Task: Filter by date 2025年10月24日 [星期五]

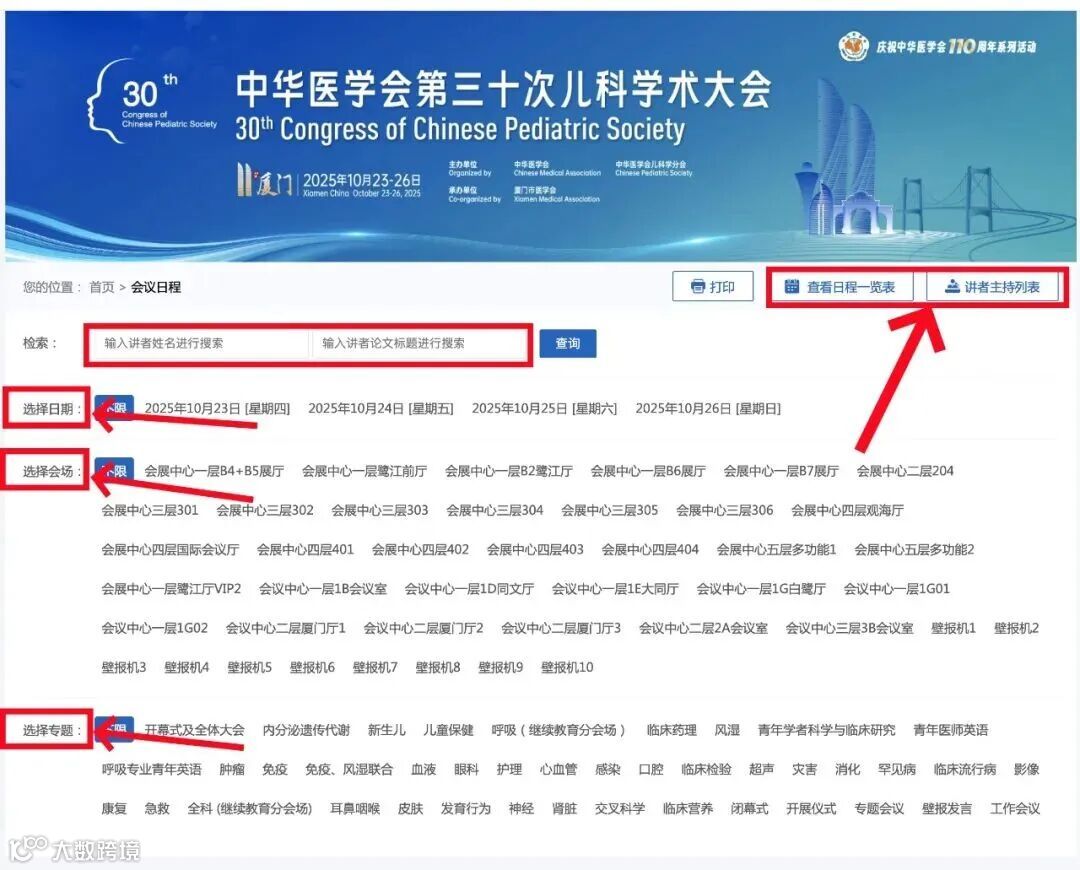Action: click(381, 408)
